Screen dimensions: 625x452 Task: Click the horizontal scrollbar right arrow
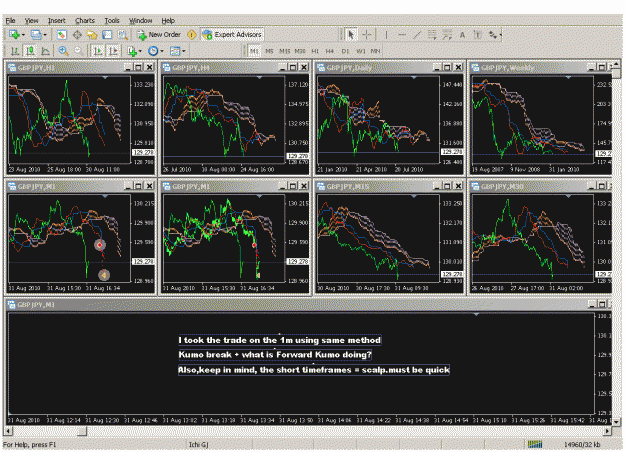(607, 431)
